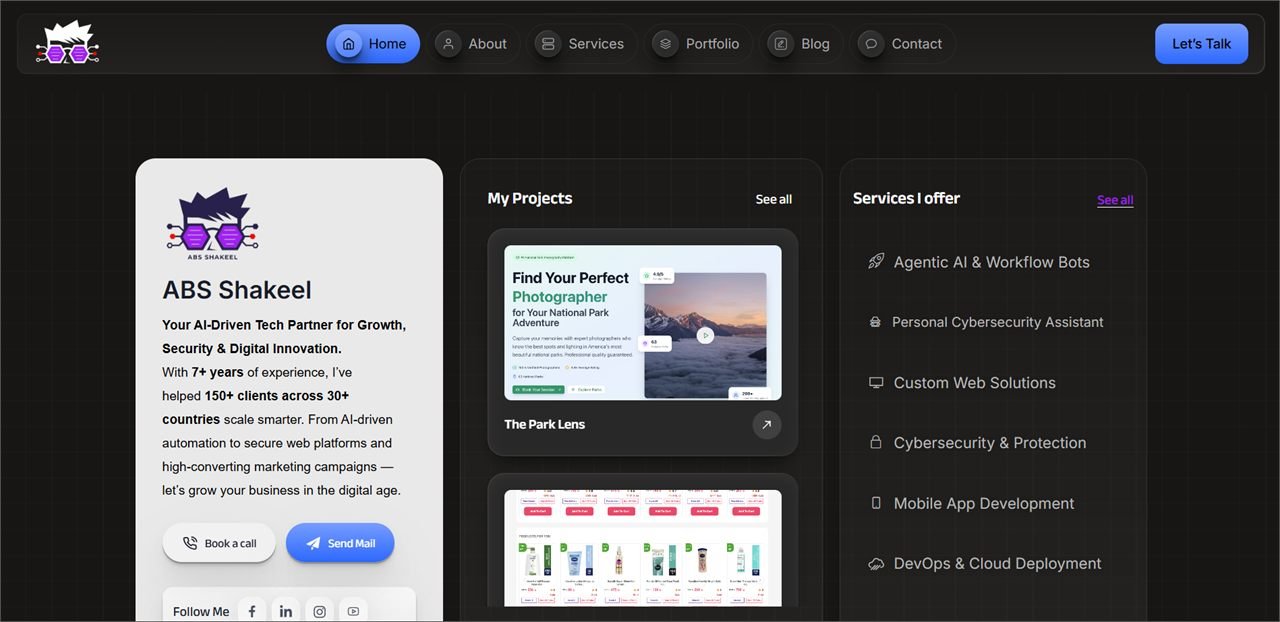Screen dimensions: 1280x622
Task: Click the ABS Shakeel profile logo image
Action: click(x=213, y=222)
